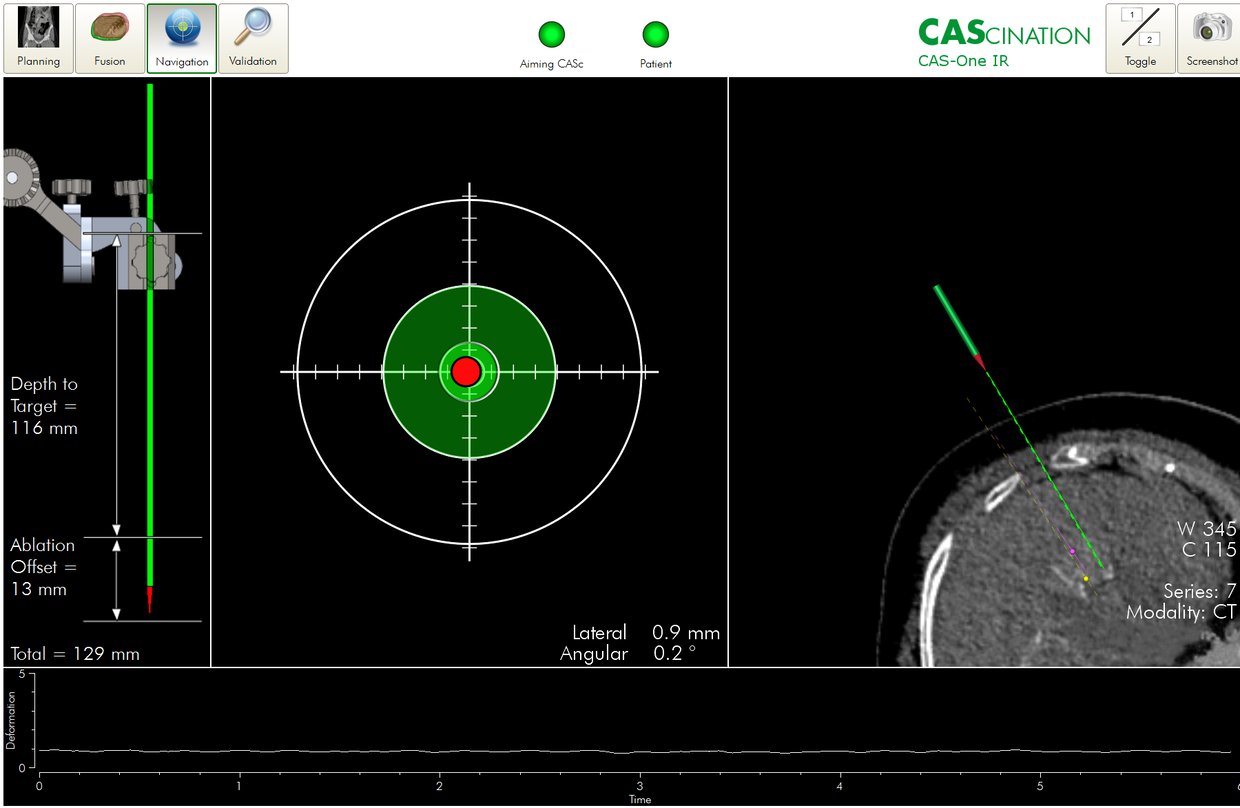Select the Navigation step
The width and height of the screenshot is (1240, 808).
[x=182, y=38]
